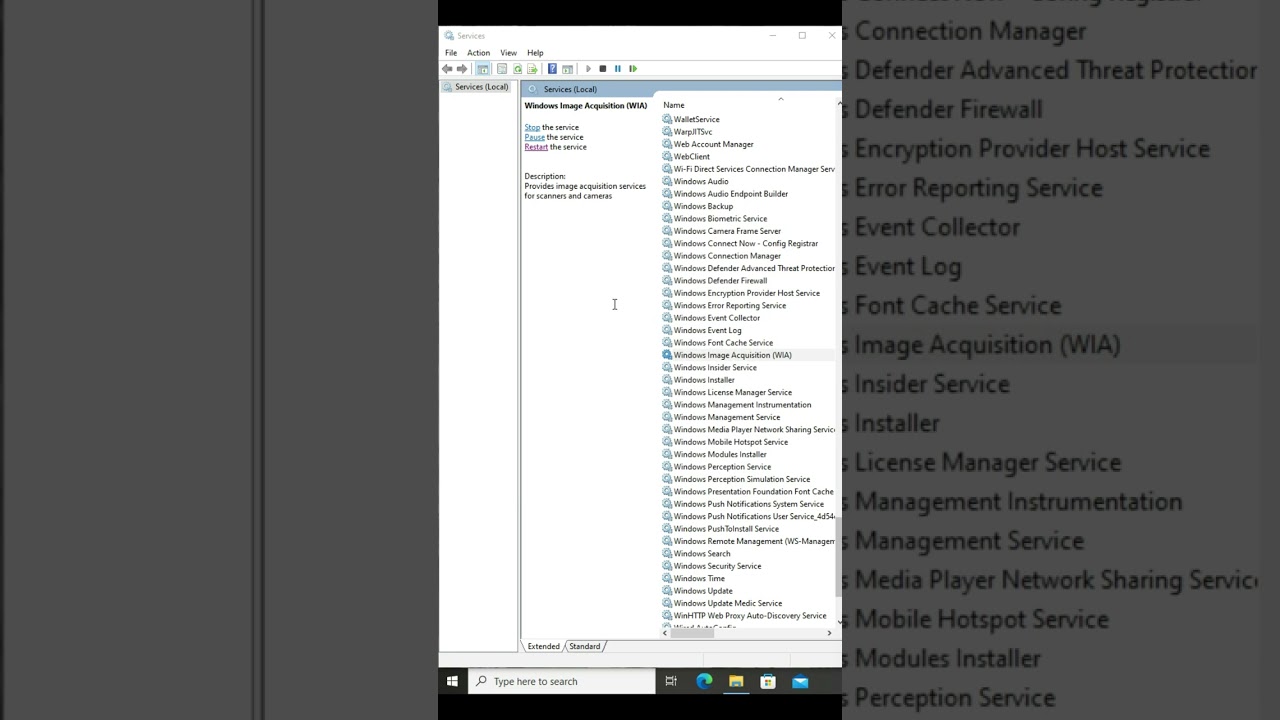The image size is (1280, 720).
Task: Switch to the Standard tab
Action: tap(585, 646)
